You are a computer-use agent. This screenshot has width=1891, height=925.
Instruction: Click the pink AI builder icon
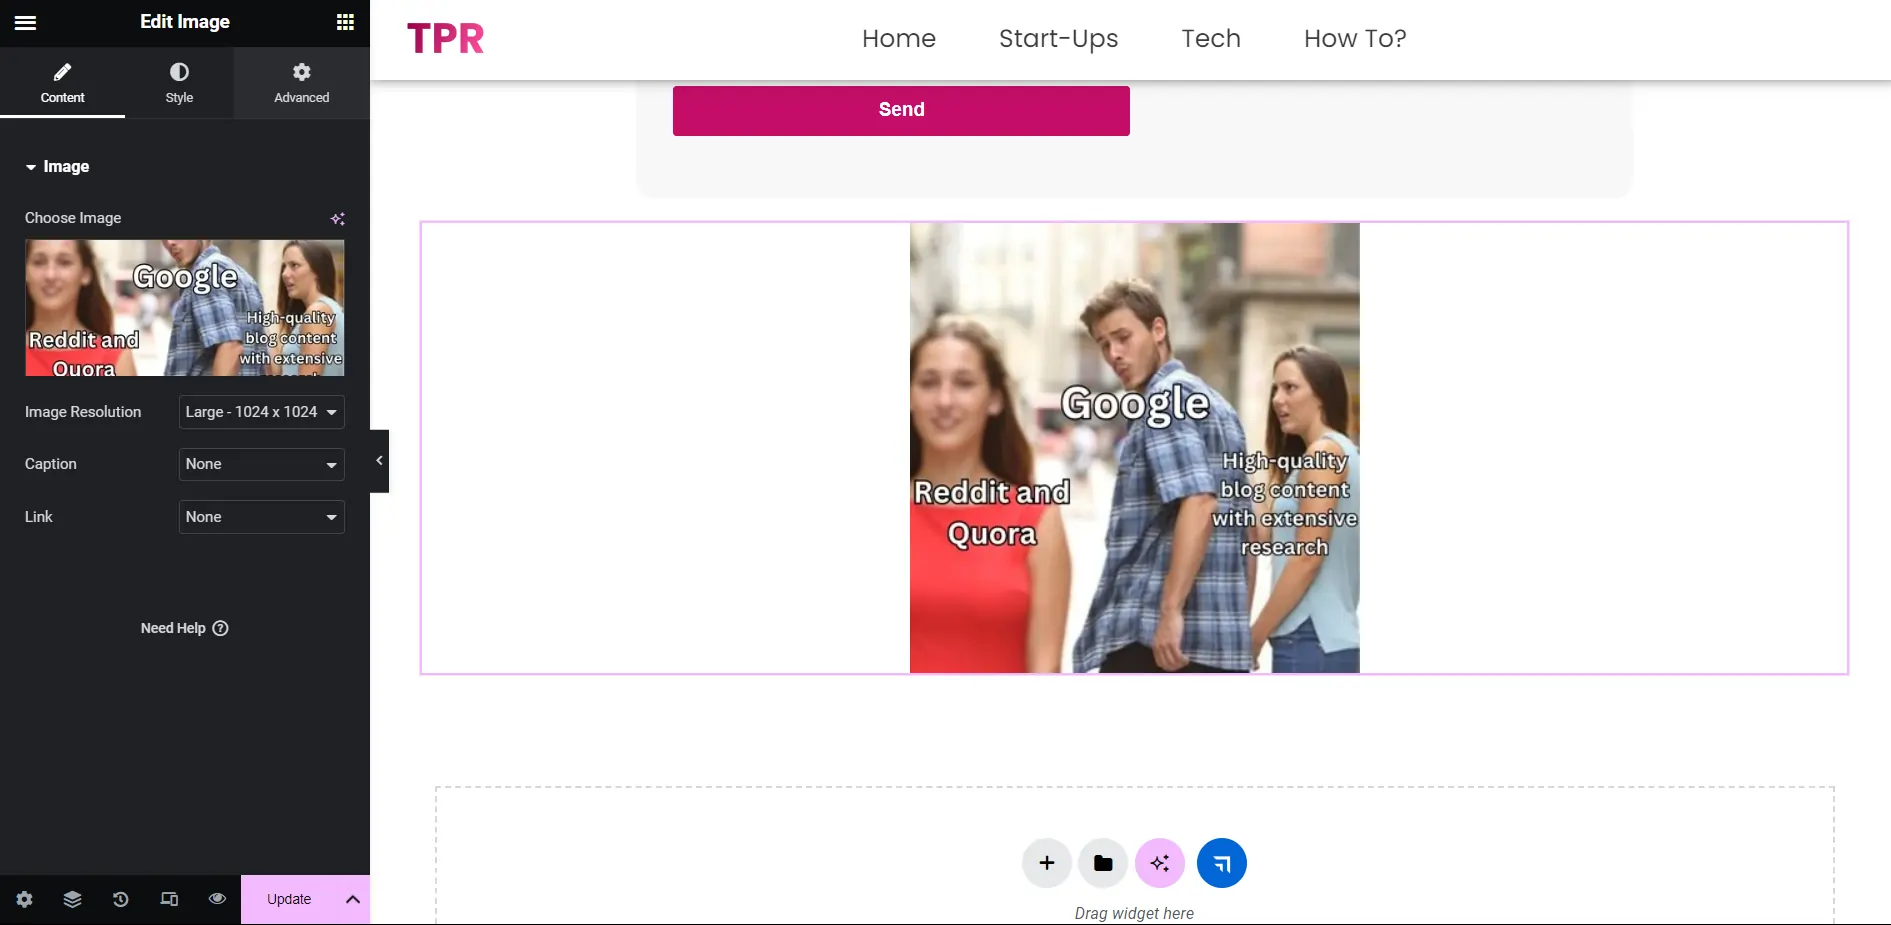(x=1160, y=863)
